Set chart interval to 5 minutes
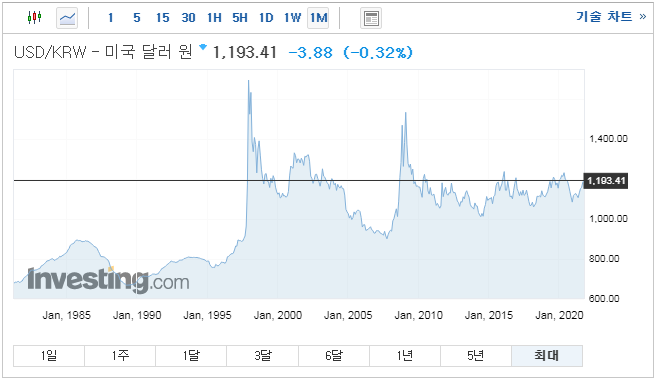This screenshot has height=379, width=655. click(137, 18)
